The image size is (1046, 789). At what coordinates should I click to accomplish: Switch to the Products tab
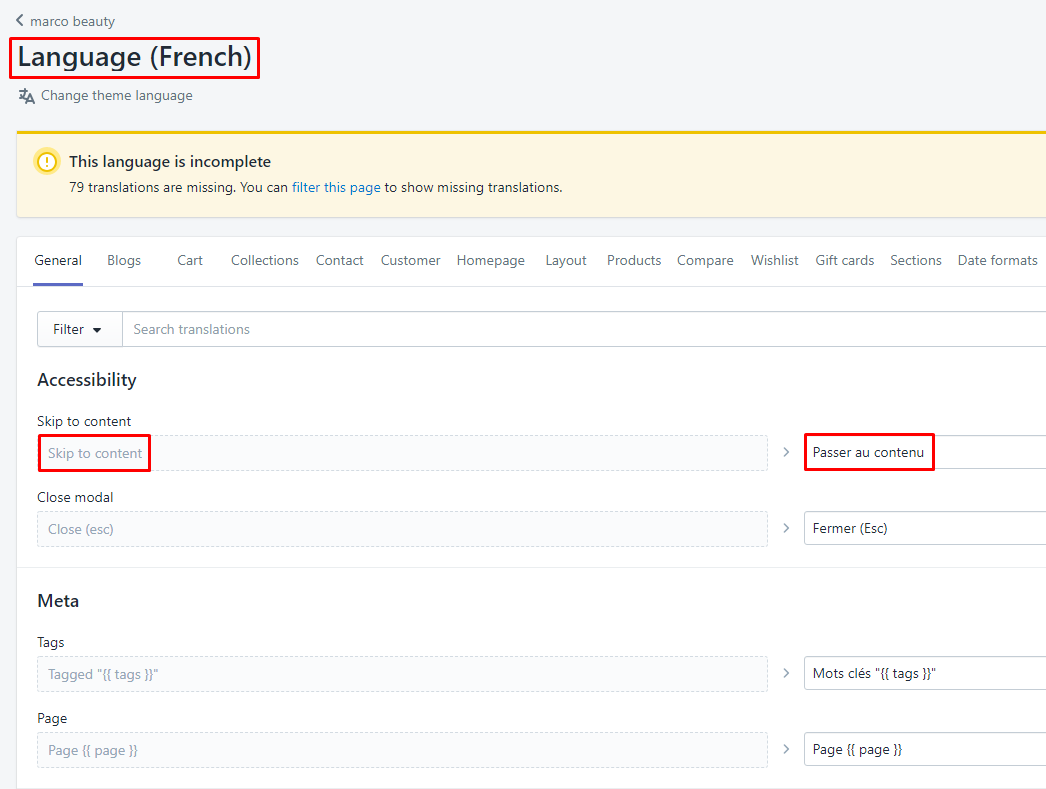[x=633, y=260]
